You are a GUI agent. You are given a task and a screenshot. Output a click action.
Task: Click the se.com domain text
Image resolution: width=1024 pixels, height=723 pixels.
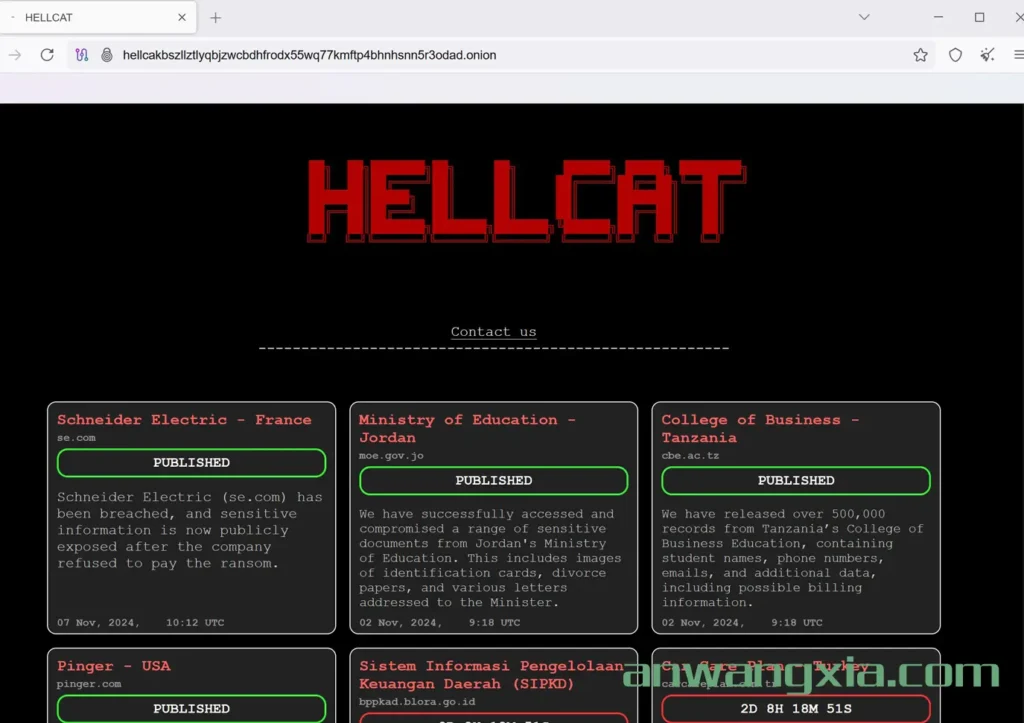(76, 438)
